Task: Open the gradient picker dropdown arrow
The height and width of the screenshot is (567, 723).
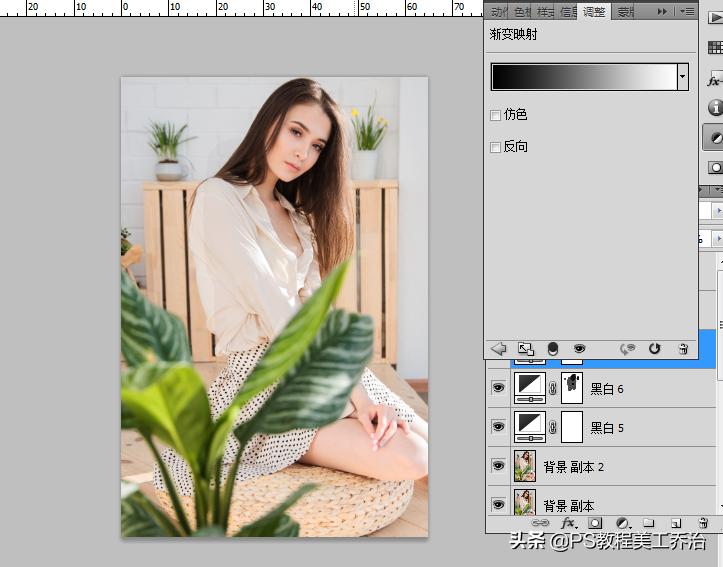Action: tap(682, 77)
